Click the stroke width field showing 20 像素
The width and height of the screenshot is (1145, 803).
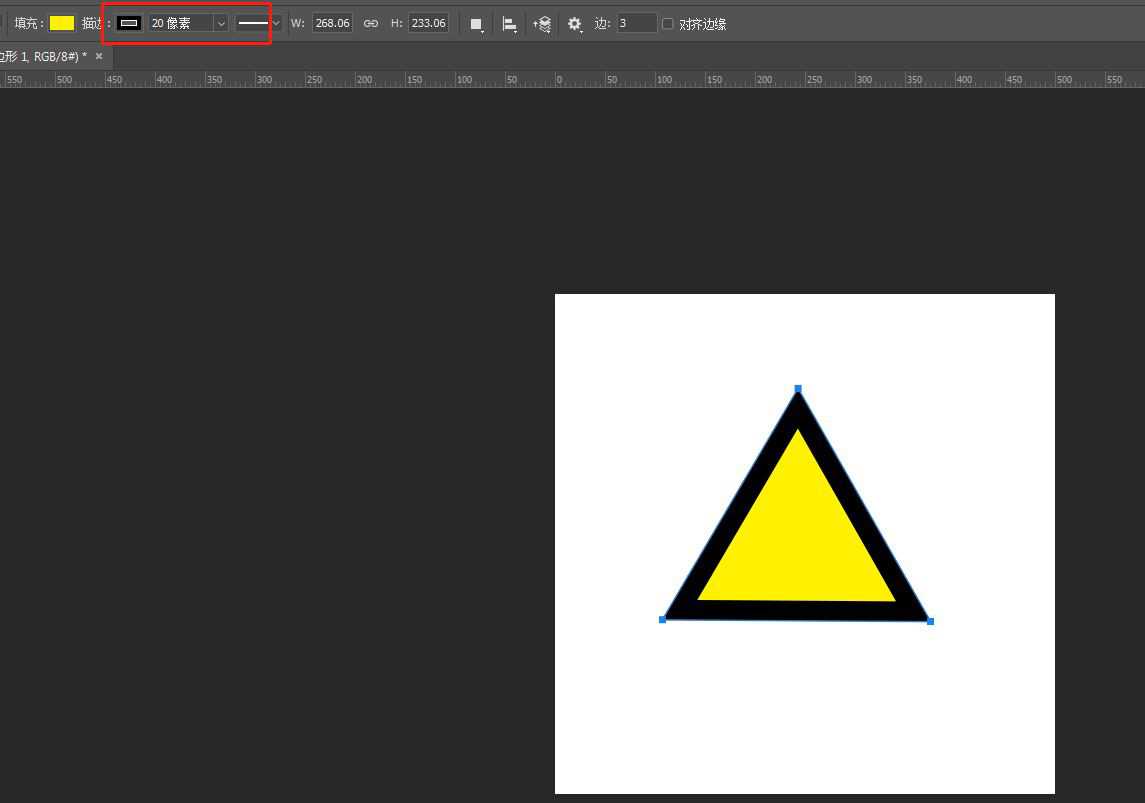(x=180, y=23)
